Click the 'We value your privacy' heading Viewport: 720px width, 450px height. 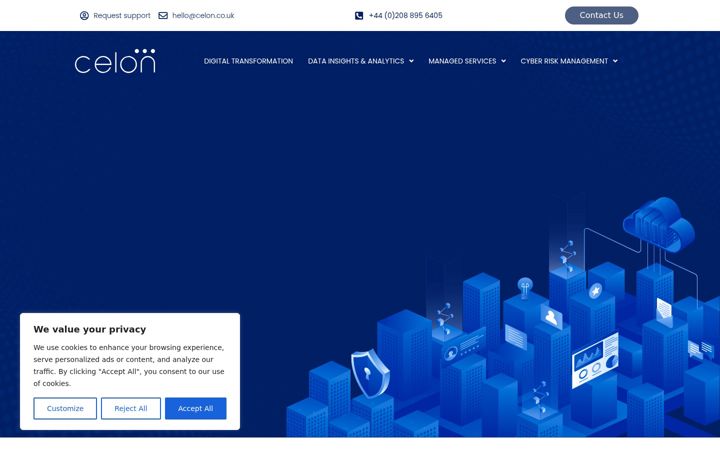[x=90, y=329]
